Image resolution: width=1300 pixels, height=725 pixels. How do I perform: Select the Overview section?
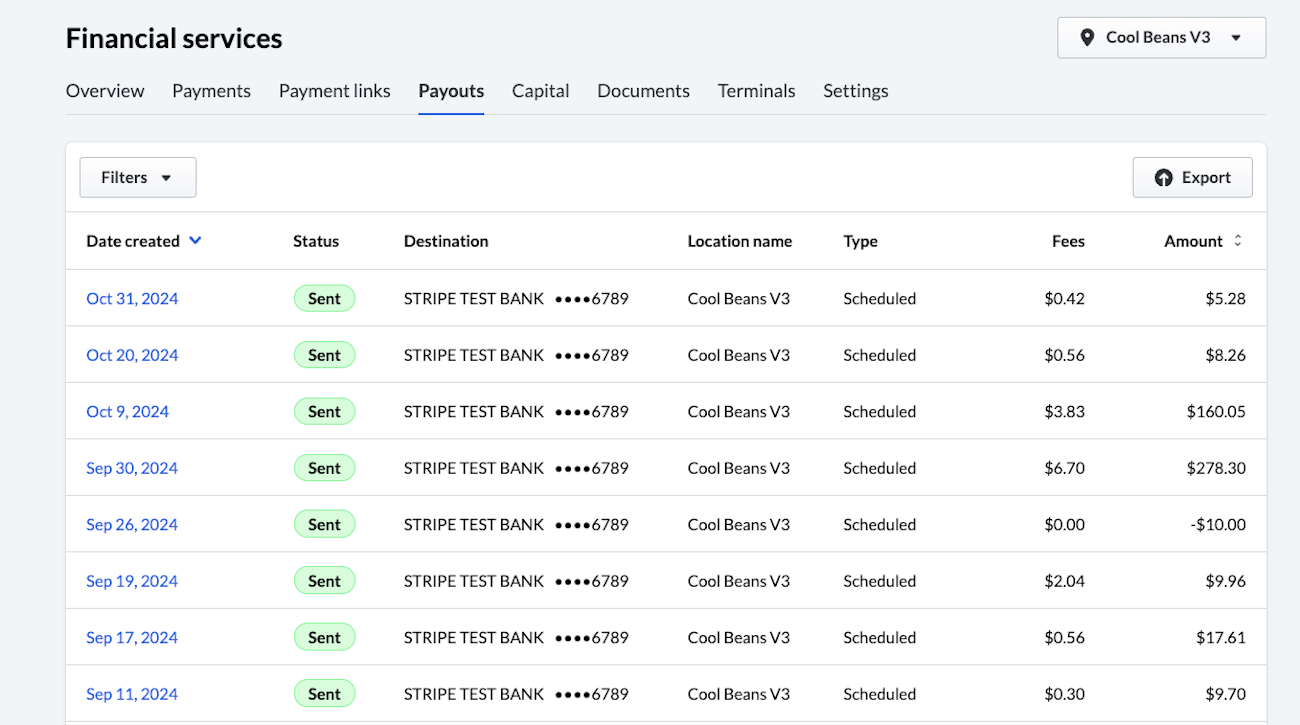click(104, 90)
